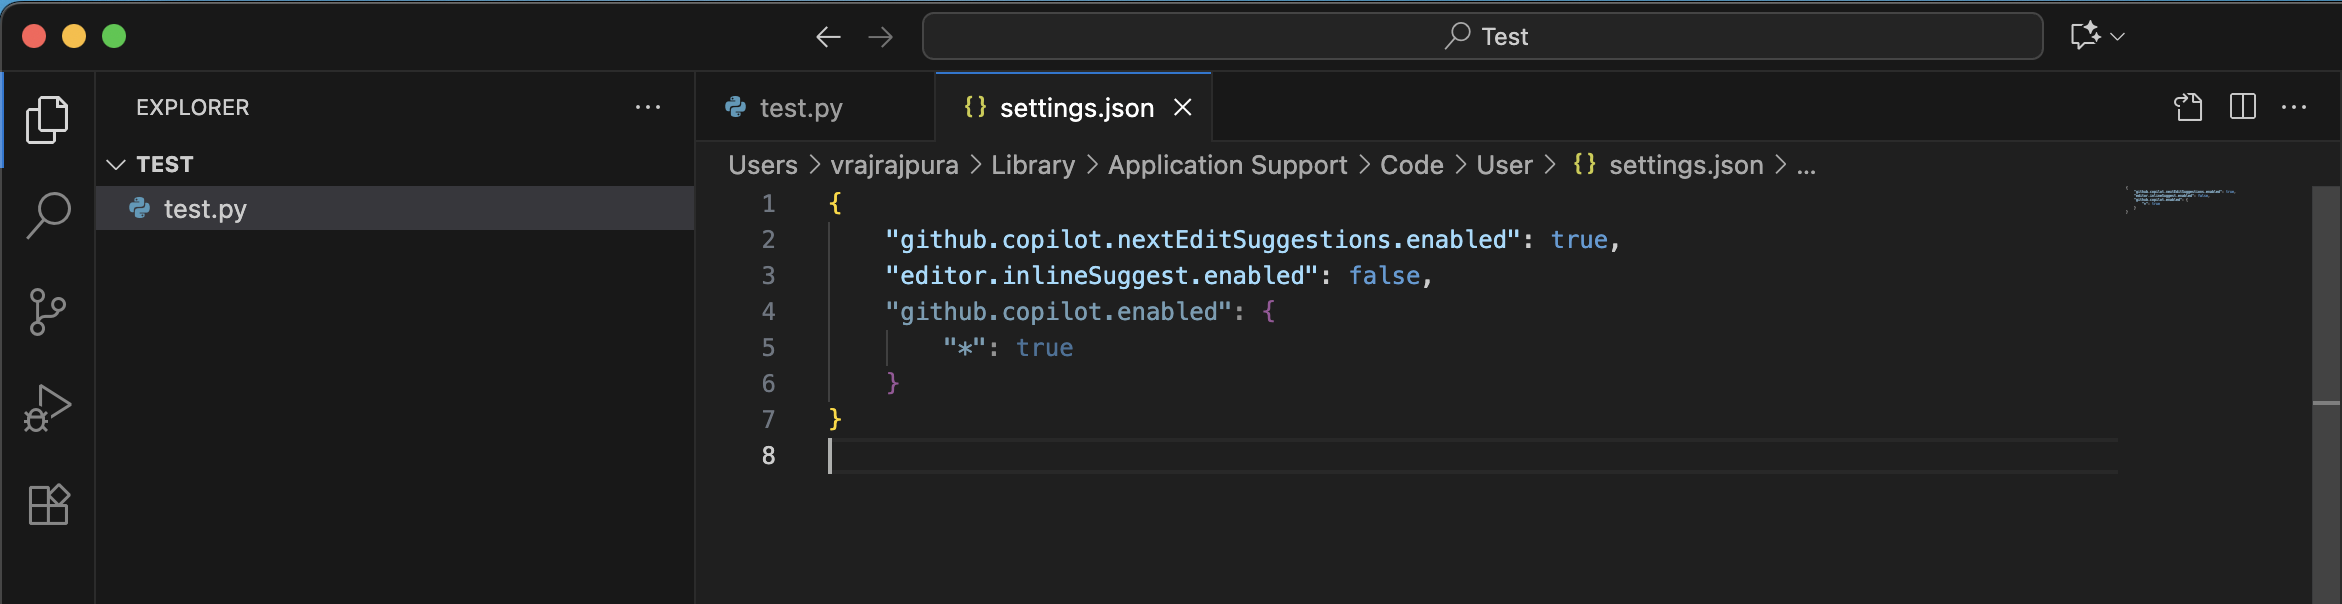Viewport: 2342px width, 604px height.
Task: Click line number 8 in the gutter
Action: click(x=768, y=456)
